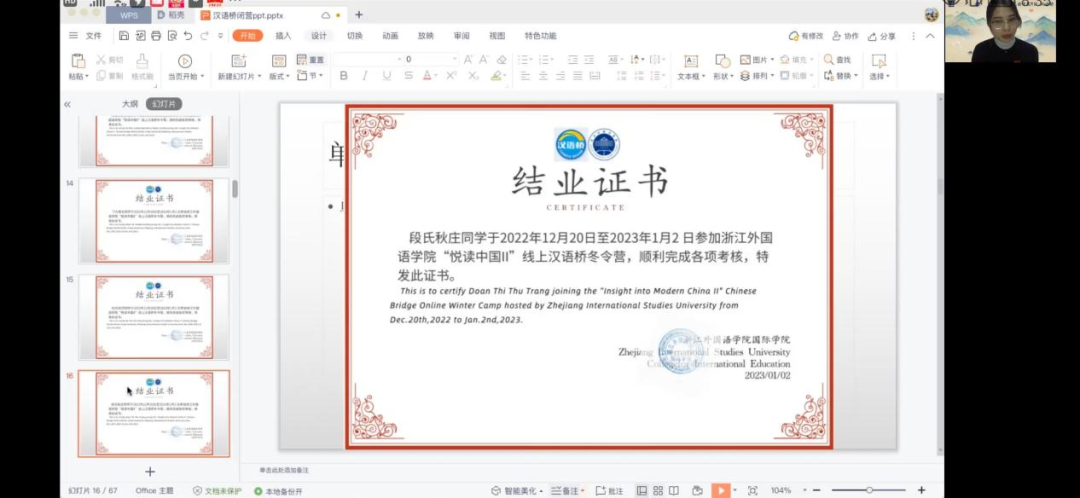The height and width of the screenshot is (498, 1080).
Task: Collapse the ribbon with the up chevron
Action: [930, 36]
